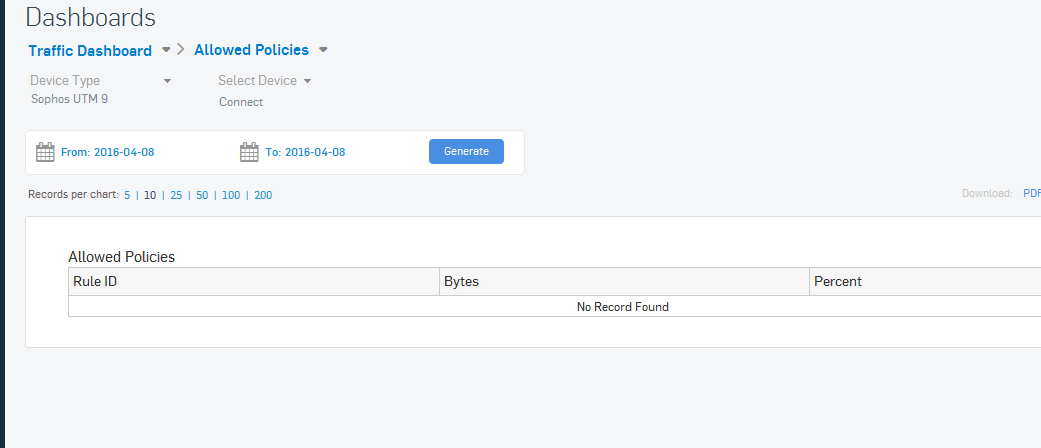Expand the Traffic Dashboard dropdown arrow

[166, 50]
